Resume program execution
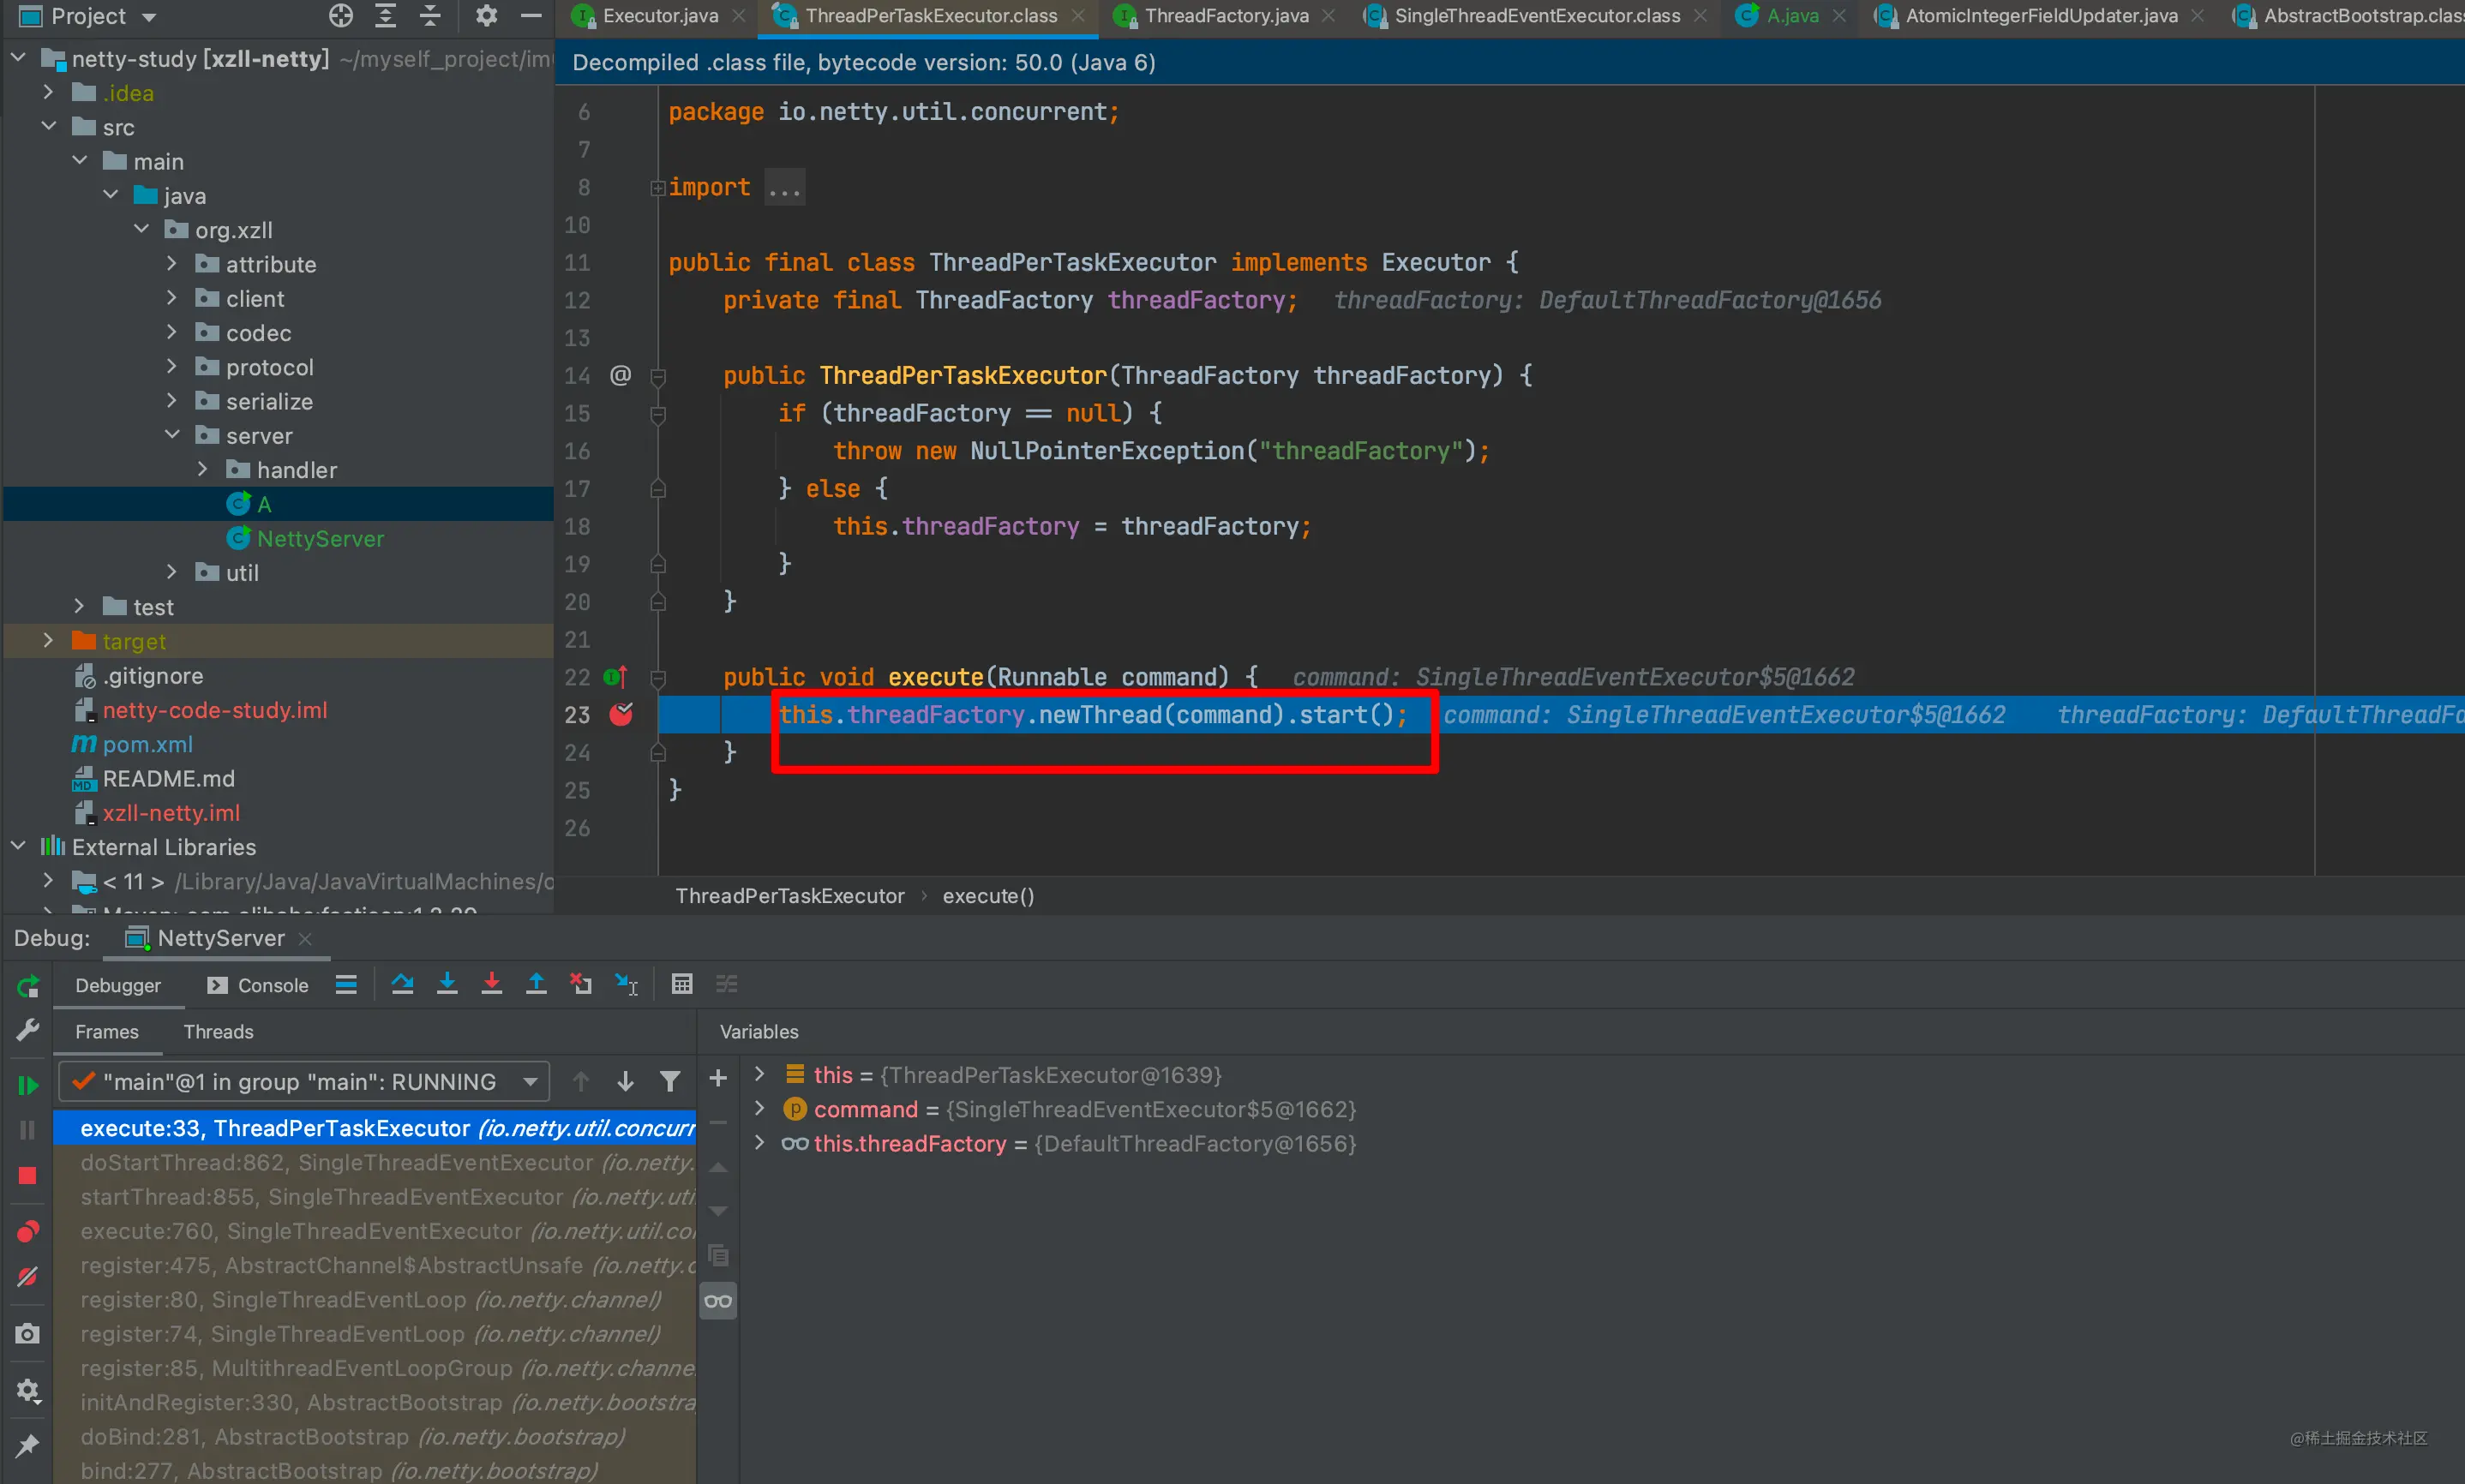2465x1484 pixels. tap(28, 1085)
